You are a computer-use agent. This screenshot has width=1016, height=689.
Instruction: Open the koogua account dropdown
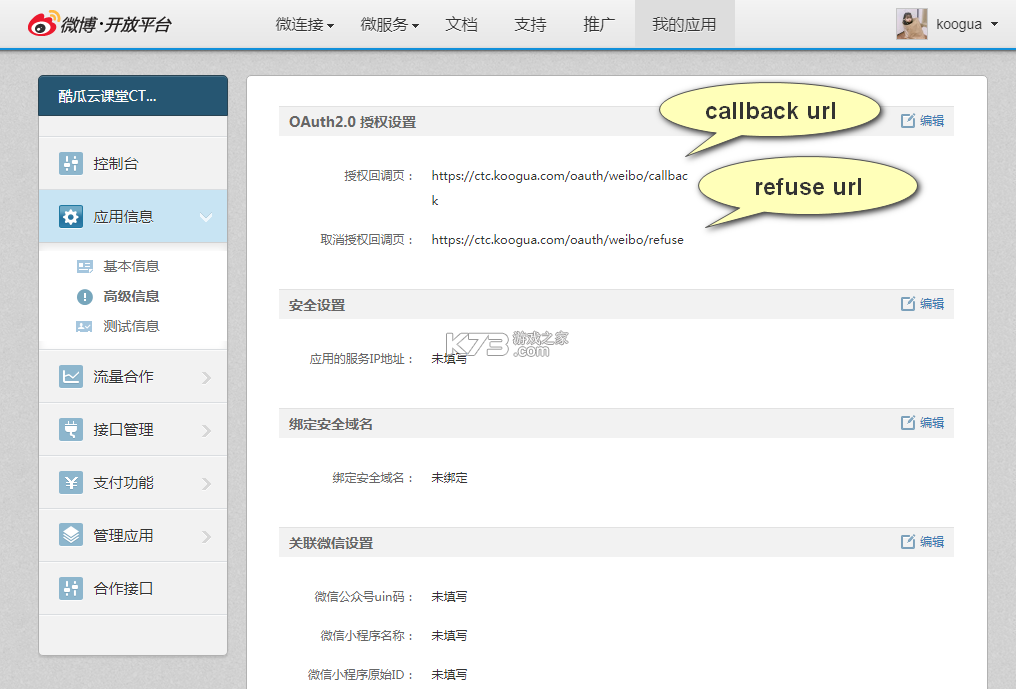(995, 25)
